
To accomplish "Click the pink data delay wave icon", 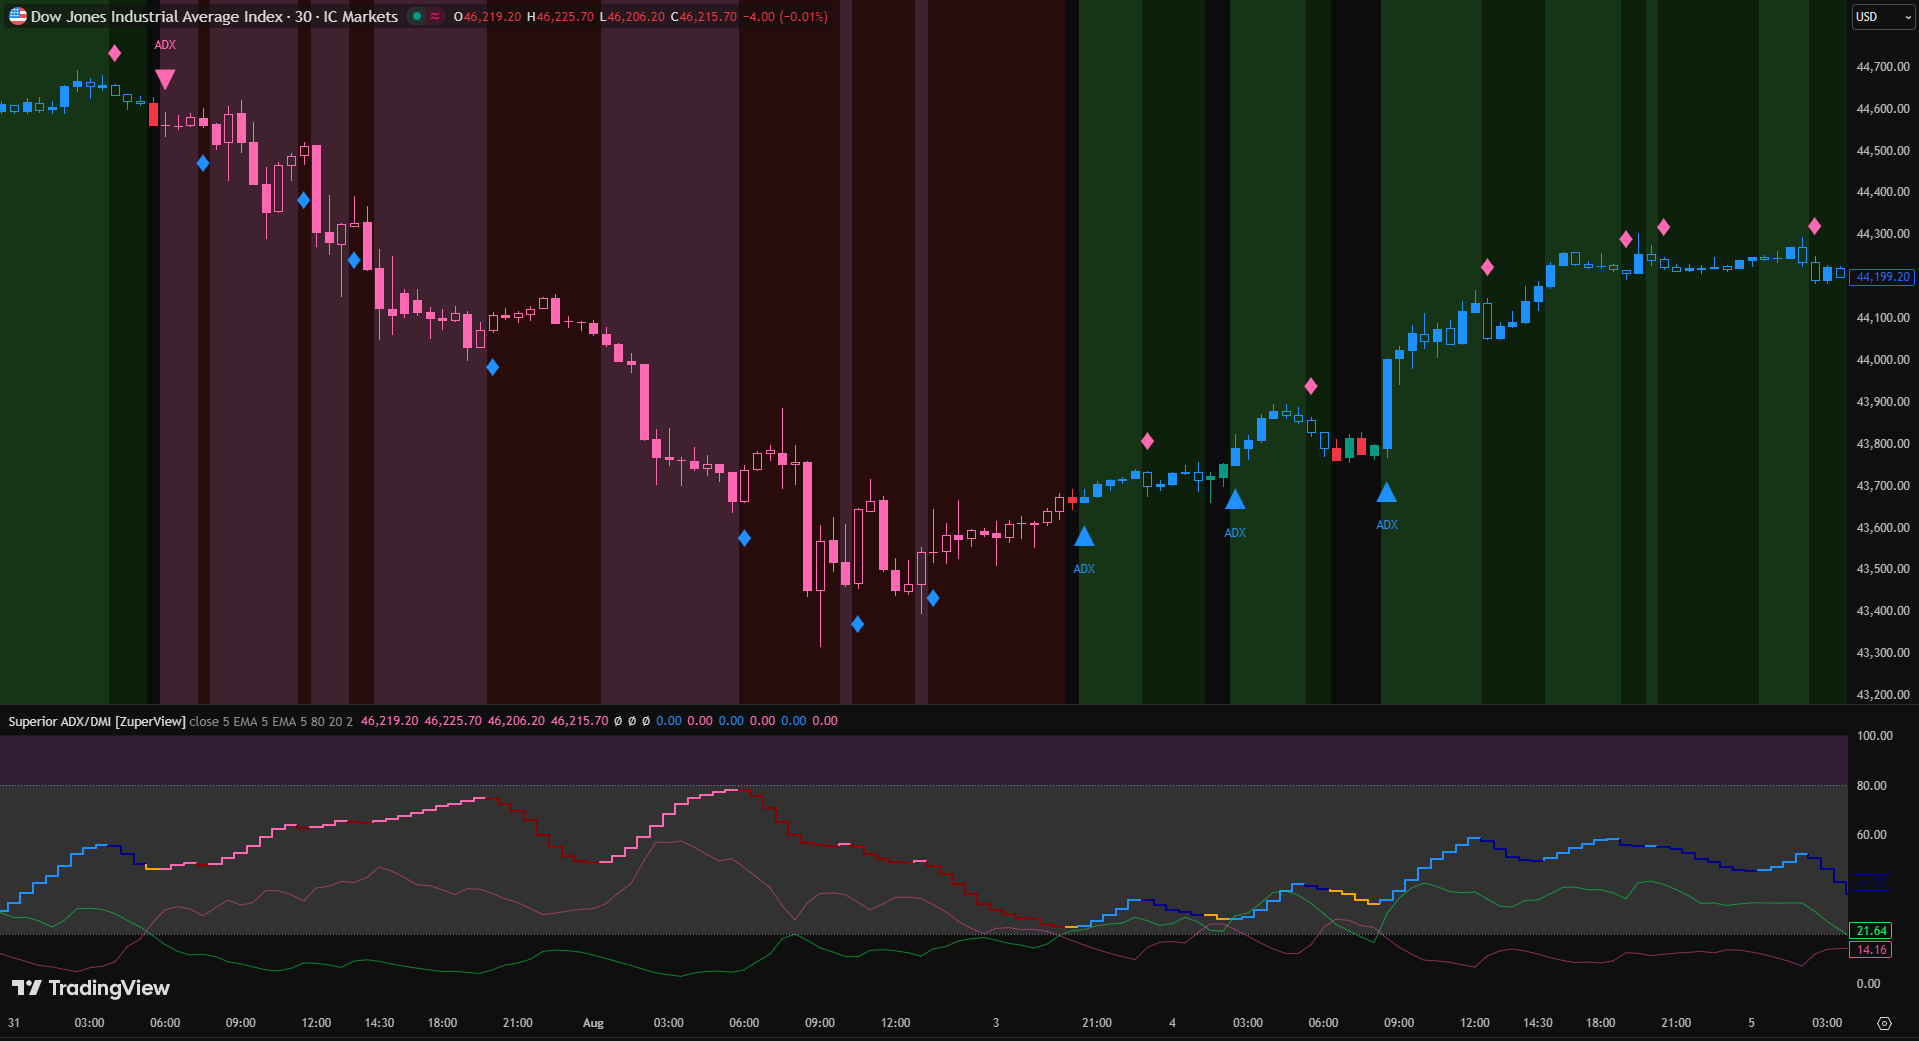I will (x=435, y=16).
